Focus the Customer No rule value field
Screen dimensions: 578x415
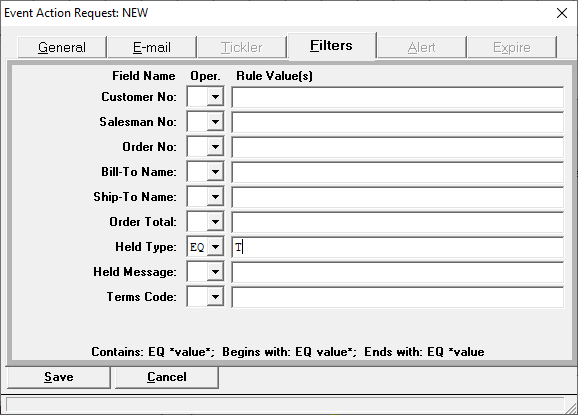(x=398, y=97)
